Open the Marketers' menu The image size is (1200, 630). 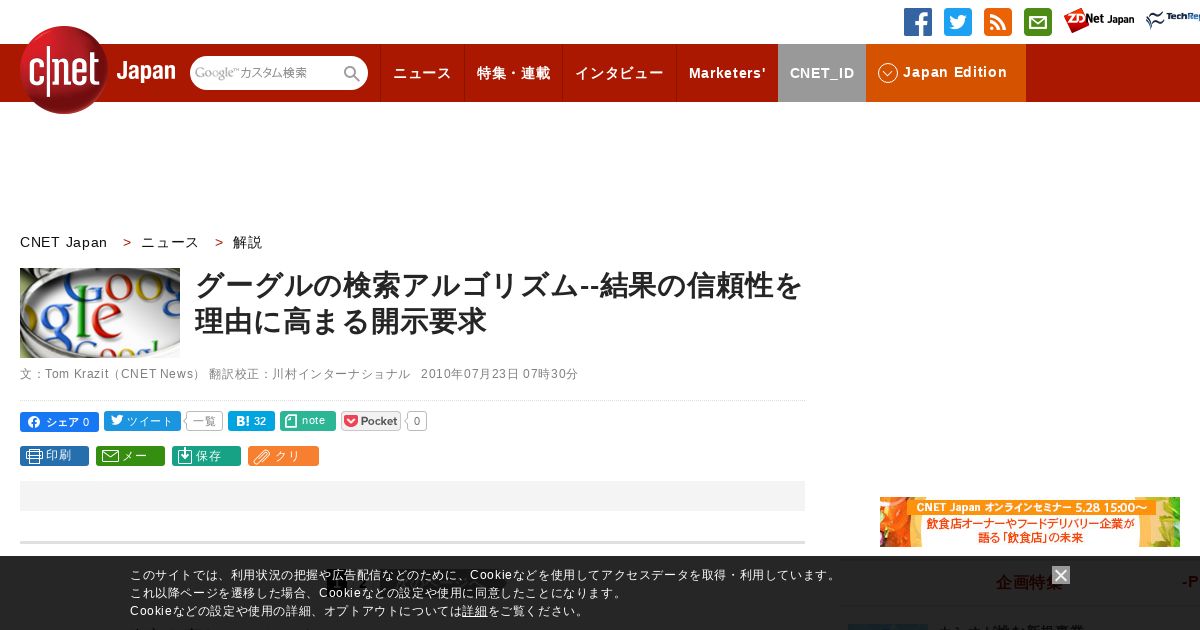click(x=727, y=73)
